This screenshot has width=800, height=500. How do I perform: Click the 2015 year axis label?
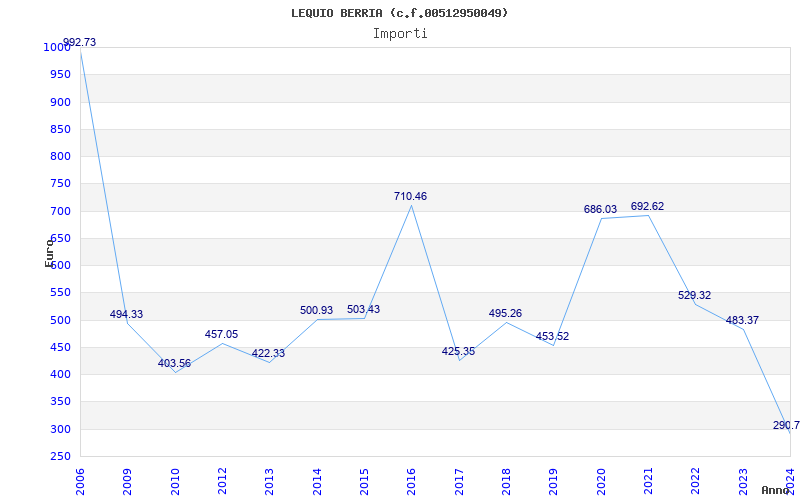(364, 482)
